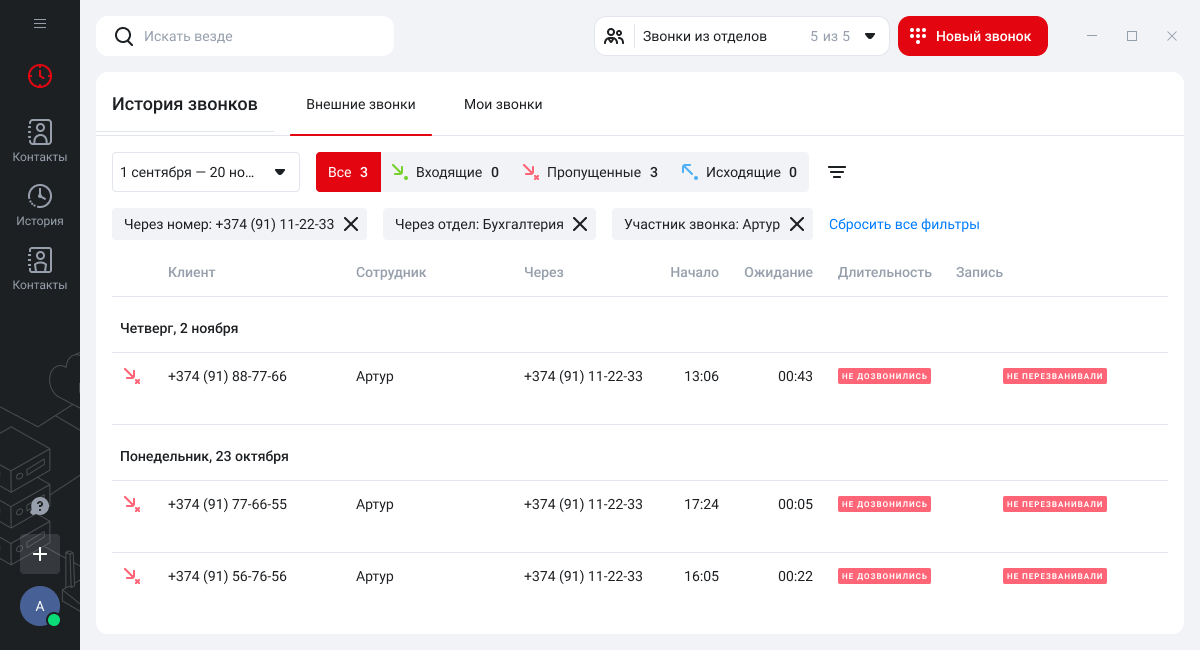This screenshot has height=650, width=1200.
Task: Open the advanced filters icon
Action: pyautogui.click(x=837, y=172)
